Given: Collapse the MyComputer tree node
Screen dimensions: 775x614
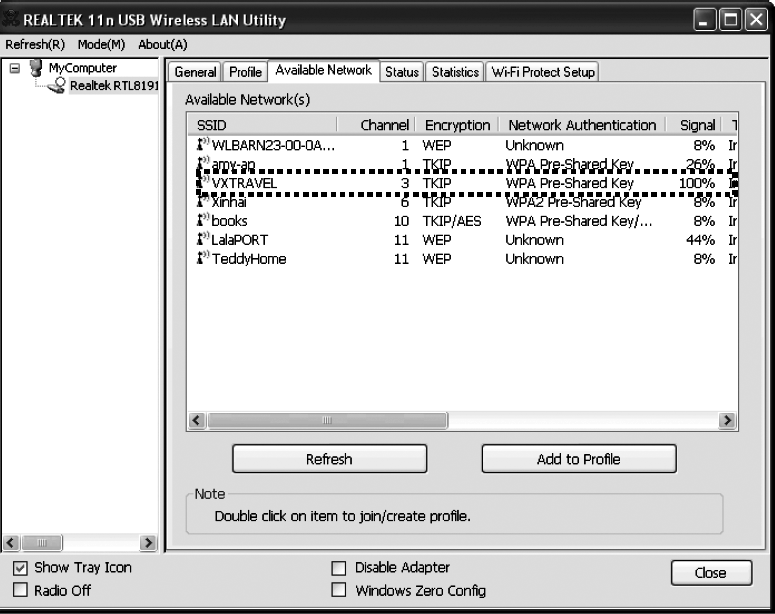Looking at the screenshot, I should point(15,68).
